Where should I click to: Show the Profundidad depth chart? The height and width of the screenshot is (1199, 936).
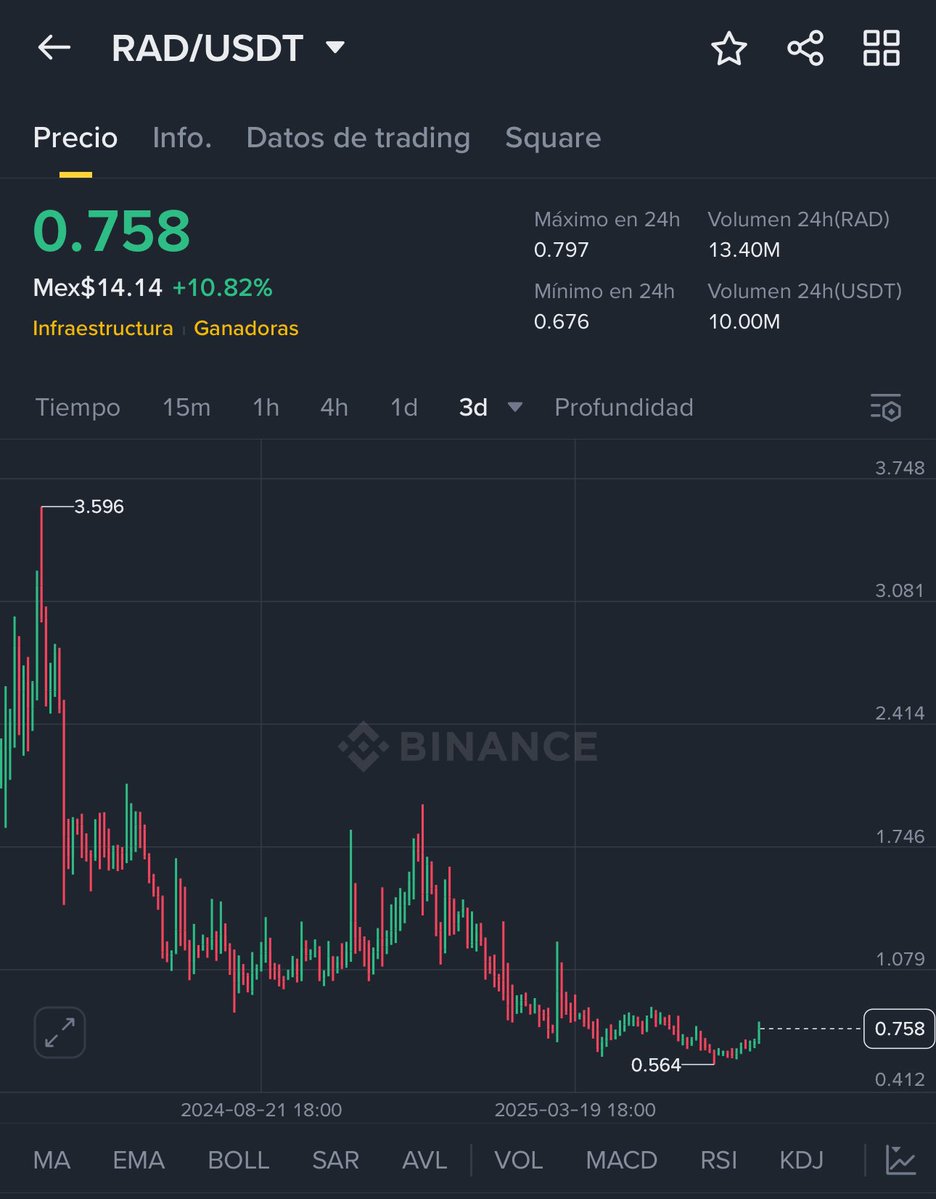tap(623, 408)
